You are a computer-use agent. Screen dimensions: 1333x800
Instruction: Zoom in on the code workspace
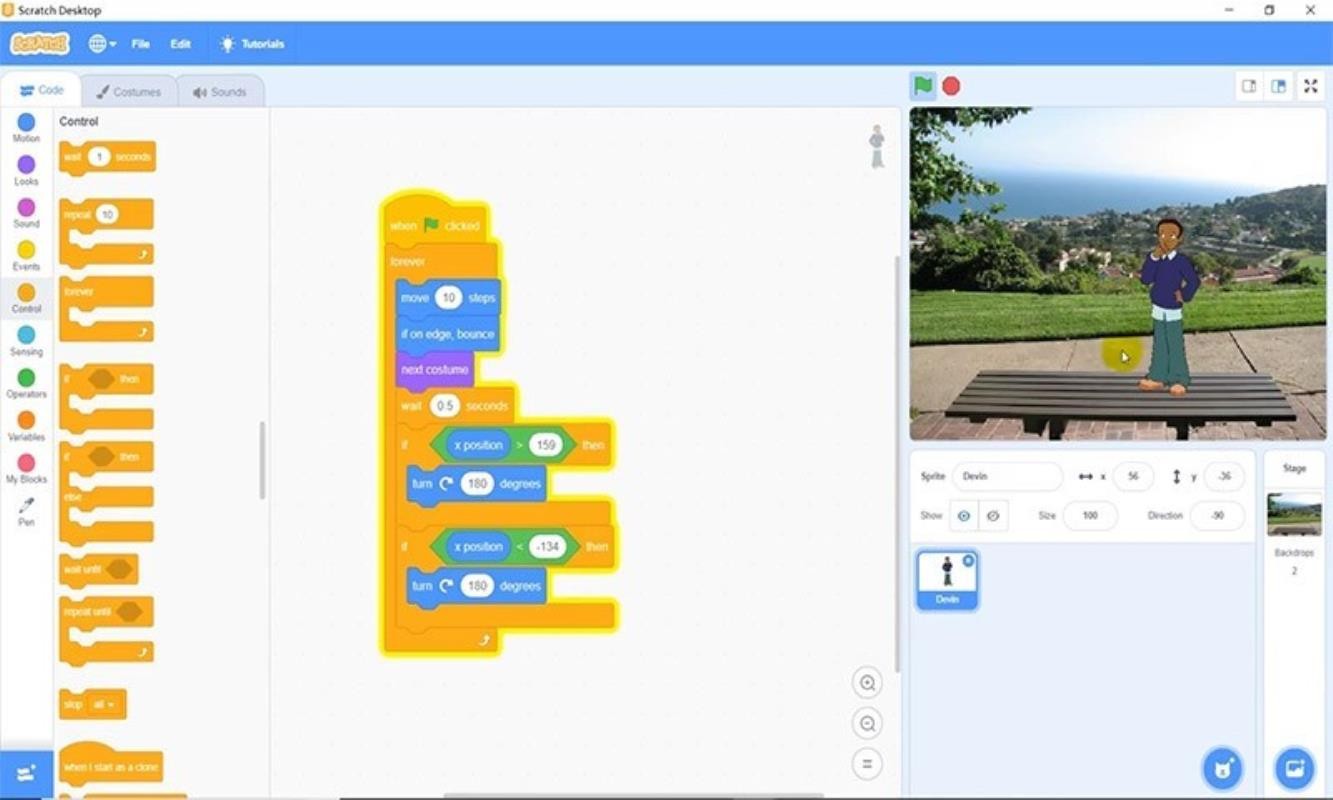[x=867, y=683]
